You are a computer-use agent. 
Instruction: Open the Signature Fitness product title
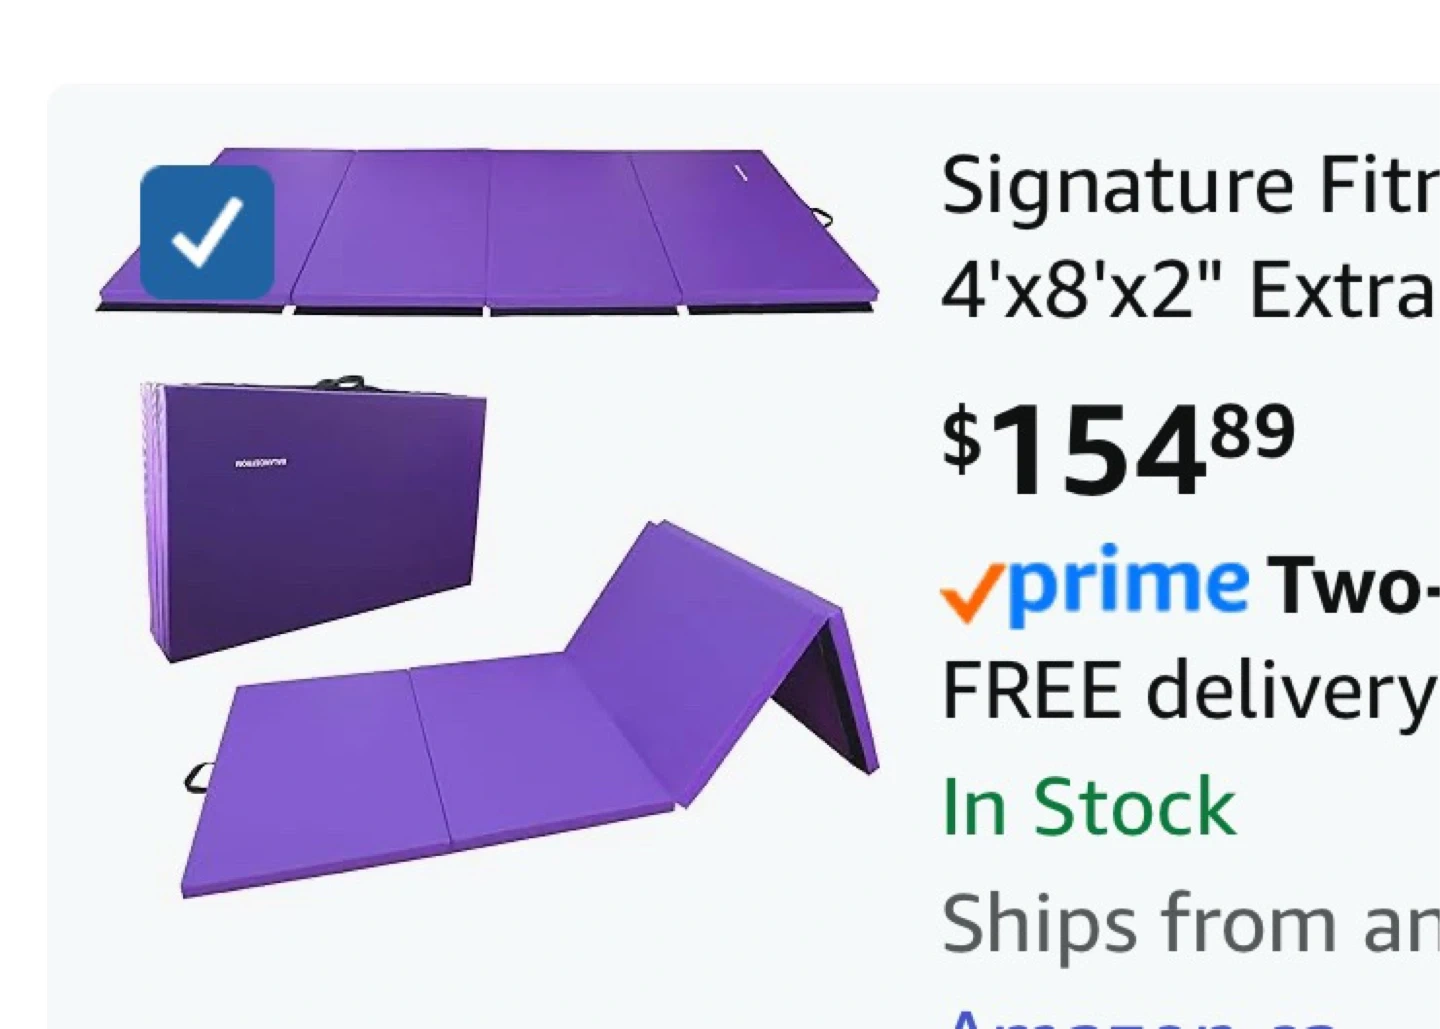[x=1190, y=186]
